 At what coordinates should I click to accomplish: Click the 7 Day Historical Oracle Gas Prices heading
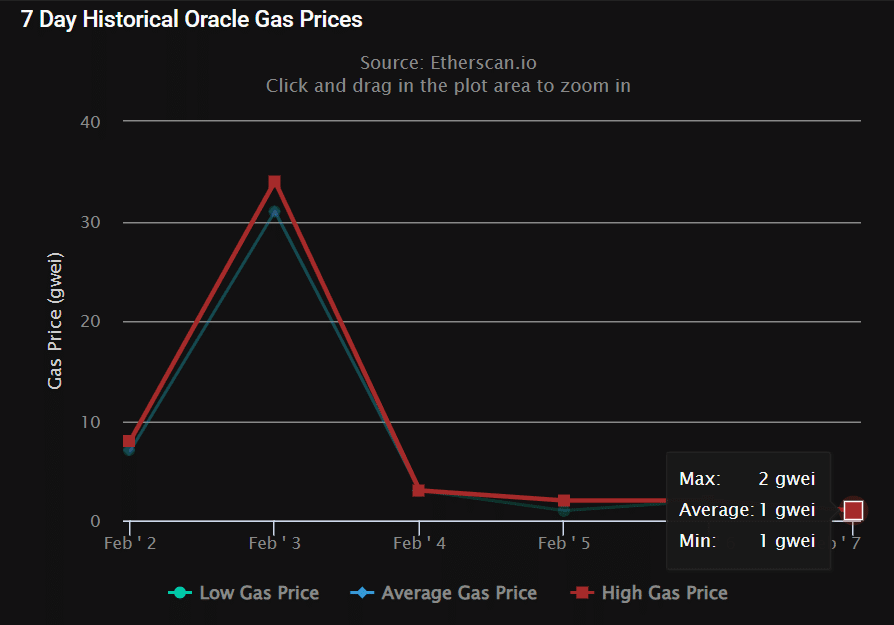(192, 19)
